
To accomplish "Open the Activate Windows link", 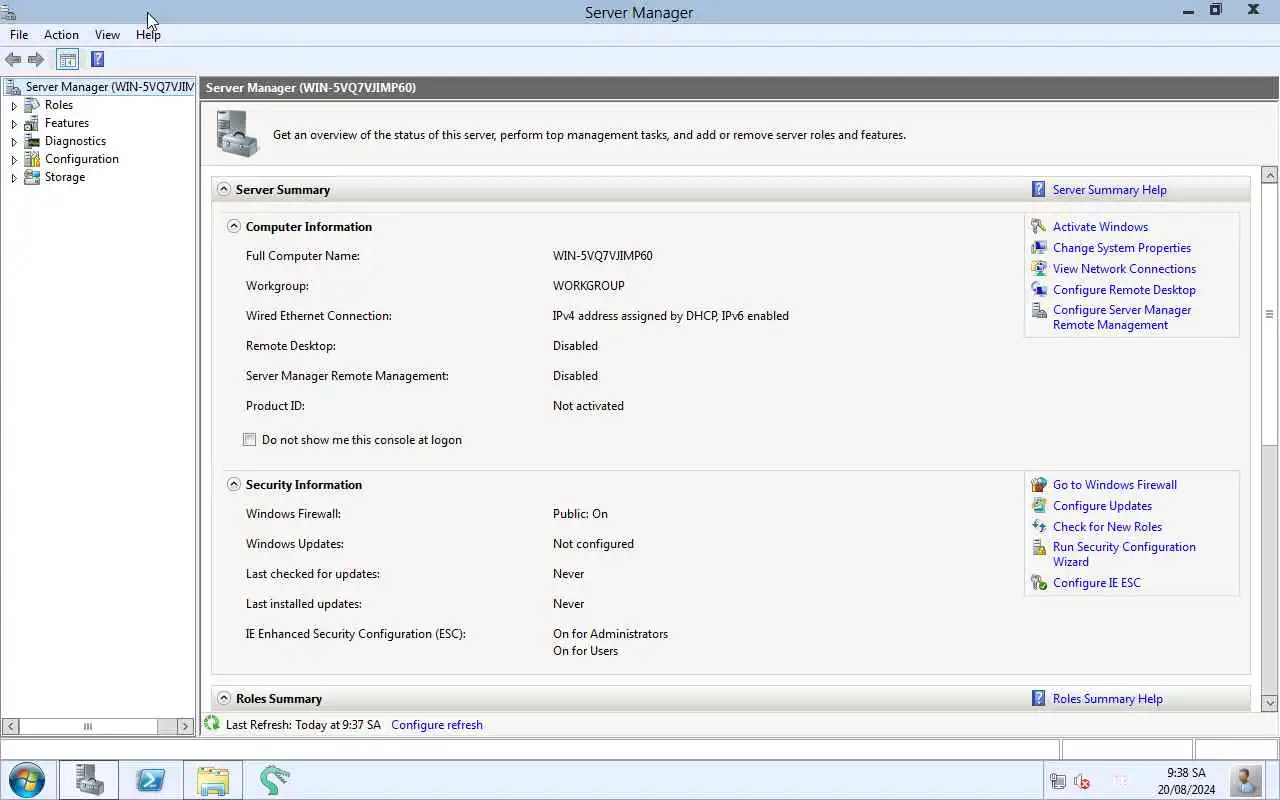I will (1100, 227).
